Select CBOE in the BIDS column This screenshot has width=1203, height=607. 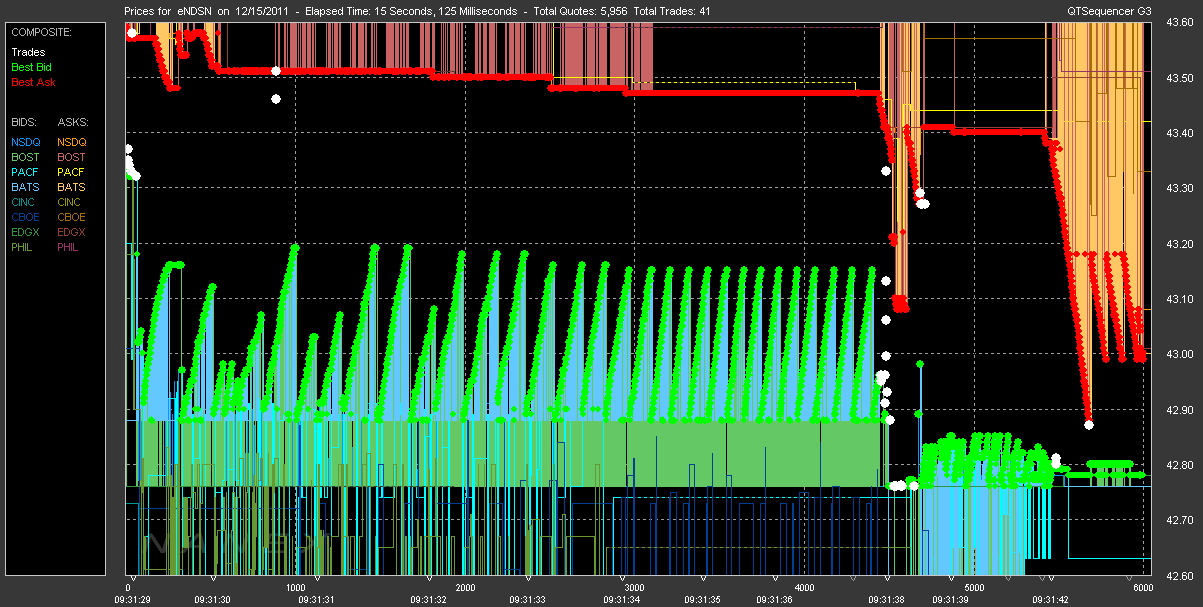pos(25,217)
